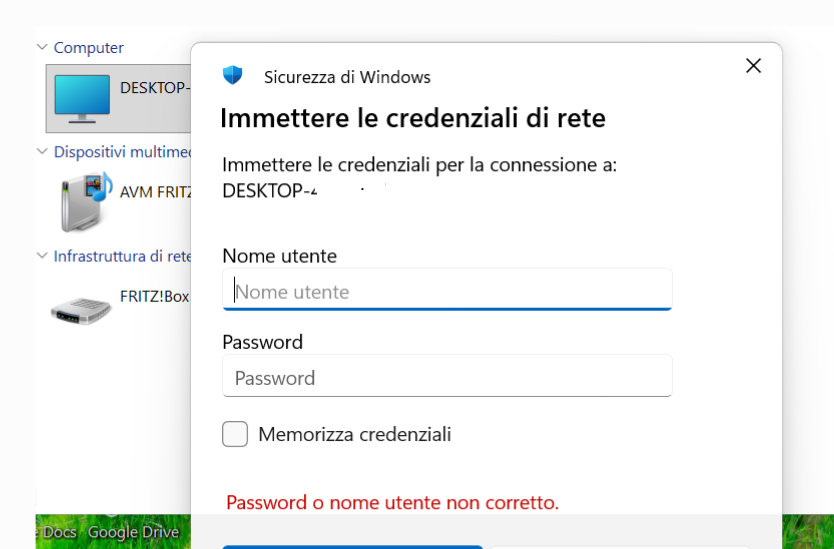
Task: Select the AVM FRITZ media server icon
Action: (87, 202)
